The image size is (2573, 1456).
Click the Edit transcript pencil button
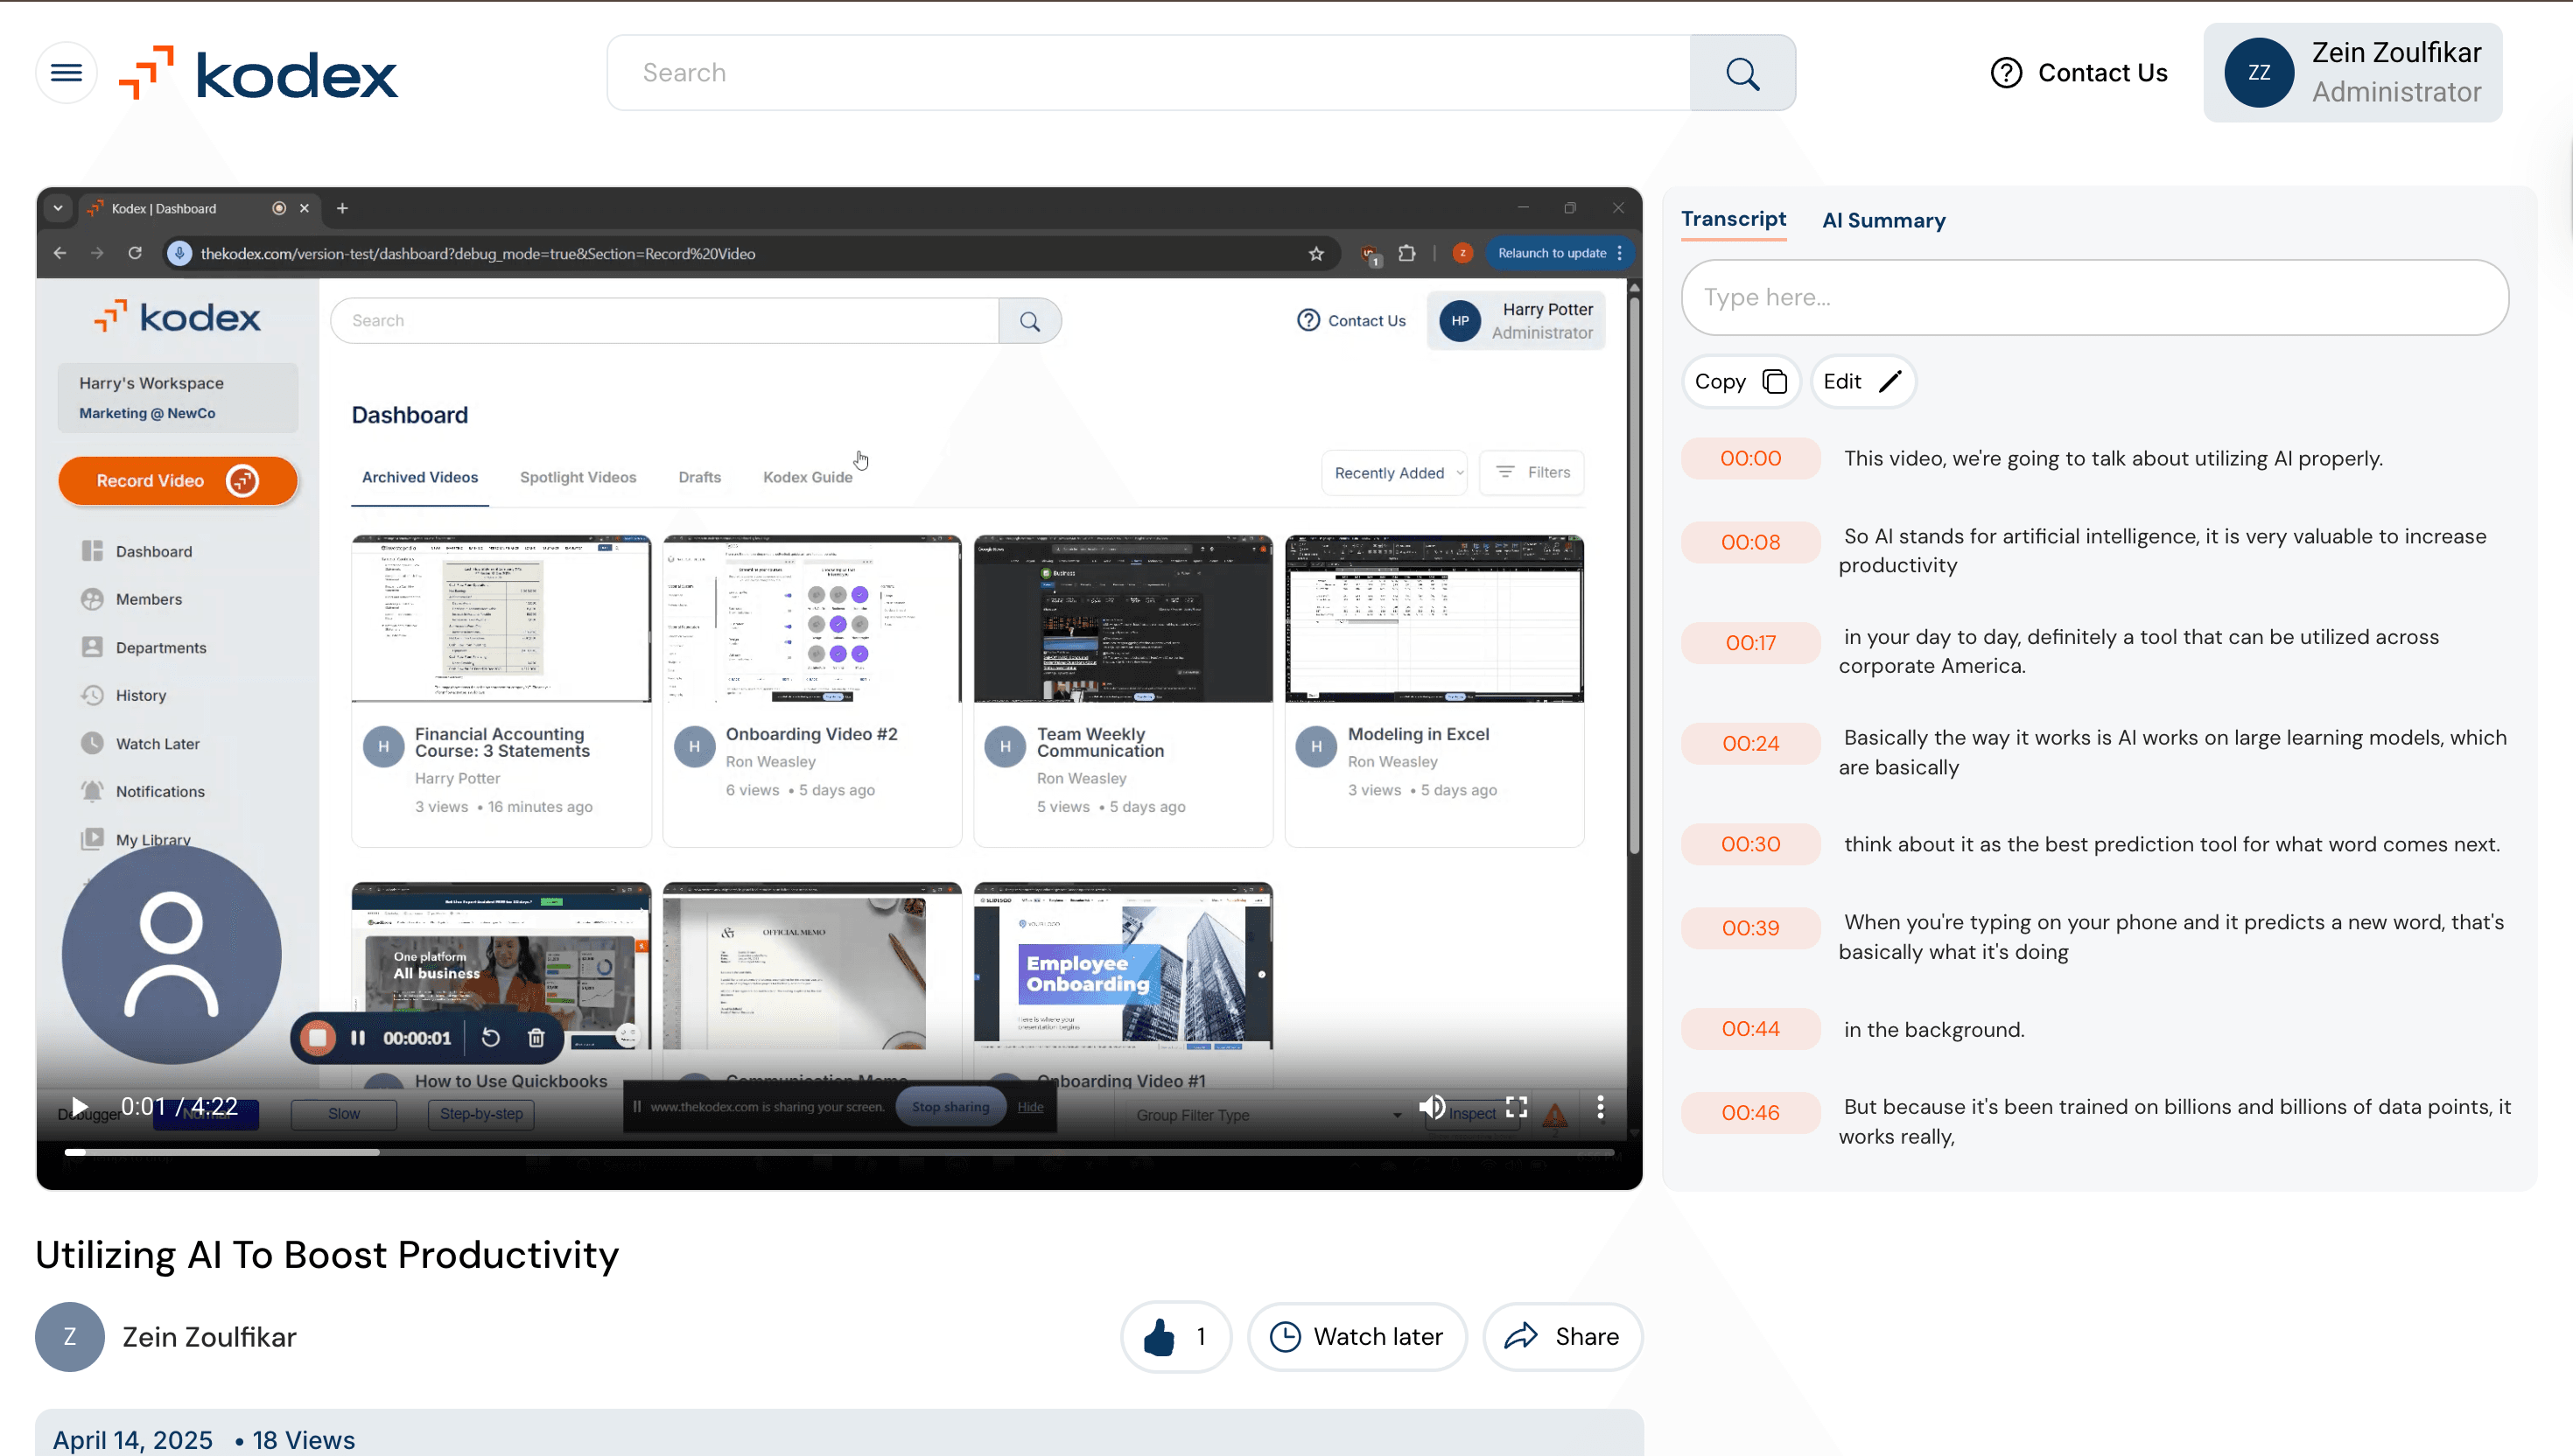1862,382
